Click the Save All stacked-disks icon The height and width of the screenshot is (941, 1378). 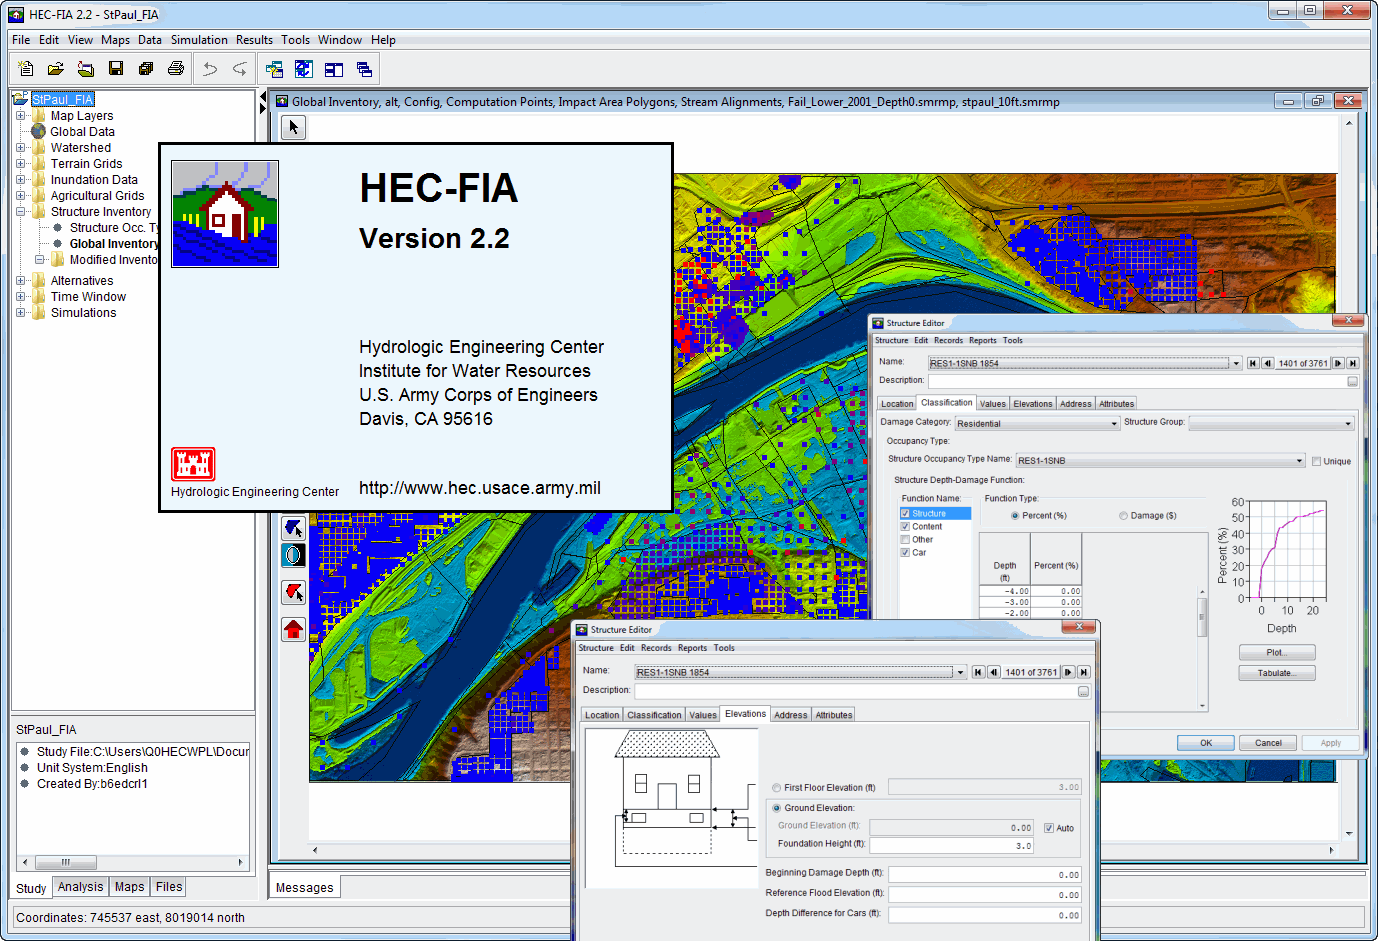pyautogui.click(x=146, y=69)
